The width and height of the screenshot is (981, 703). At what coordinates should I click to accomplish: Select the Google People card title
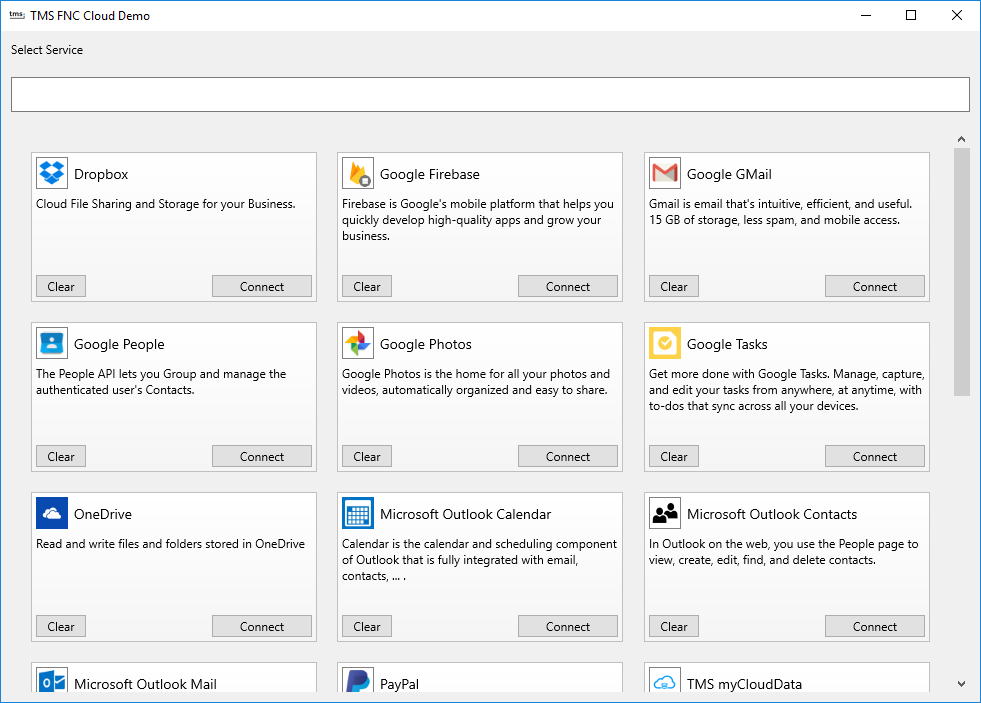pyautogui.click(x=119, y=344)
